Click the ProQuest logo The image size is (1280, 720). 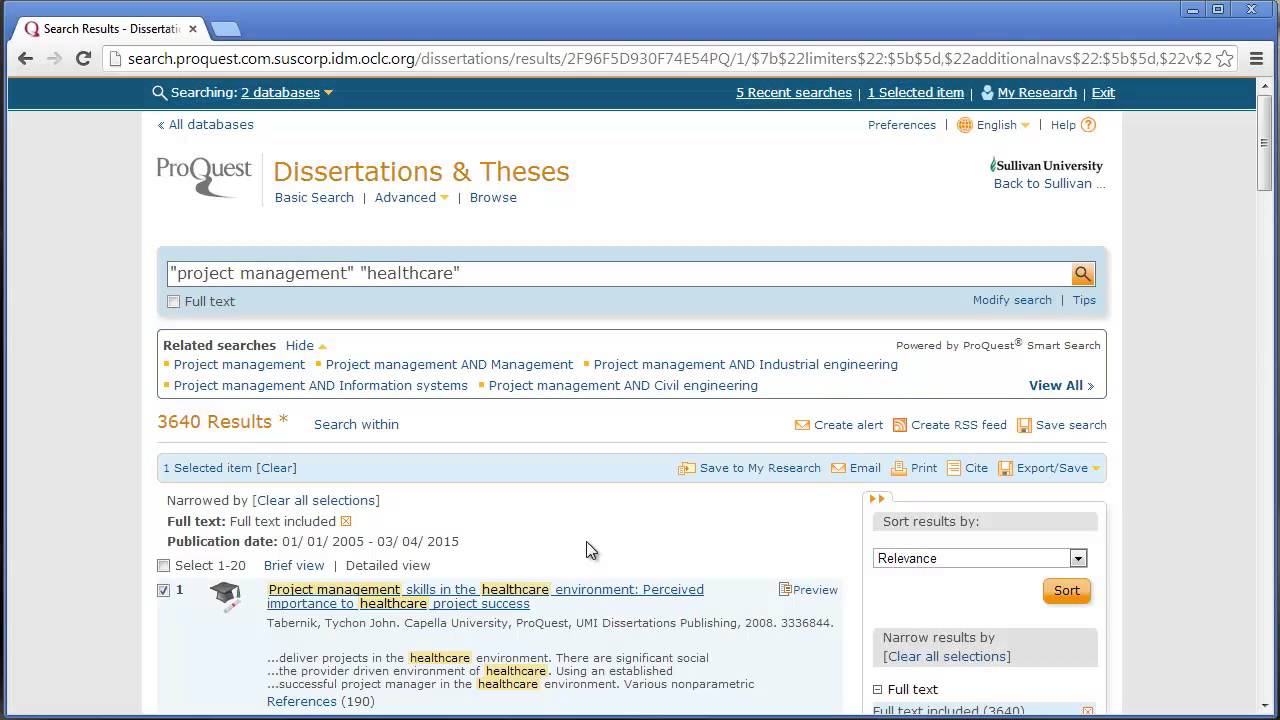pyautogui.click(x=204, y=177)
